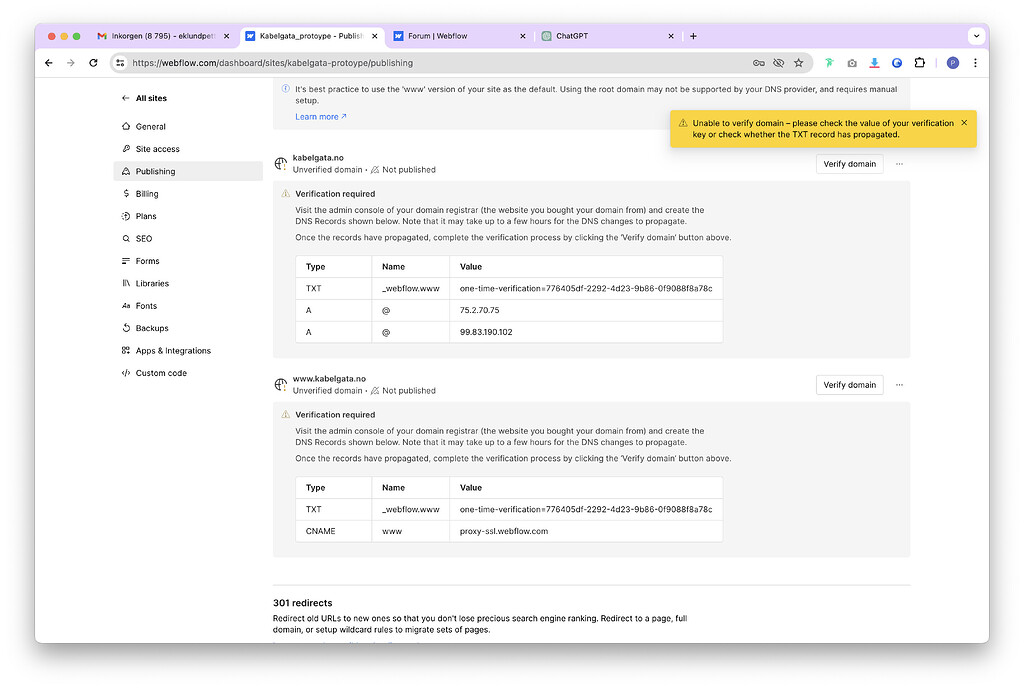Select the proxy-ssl.webflow.com CNAME value

(x=504, y=531)
